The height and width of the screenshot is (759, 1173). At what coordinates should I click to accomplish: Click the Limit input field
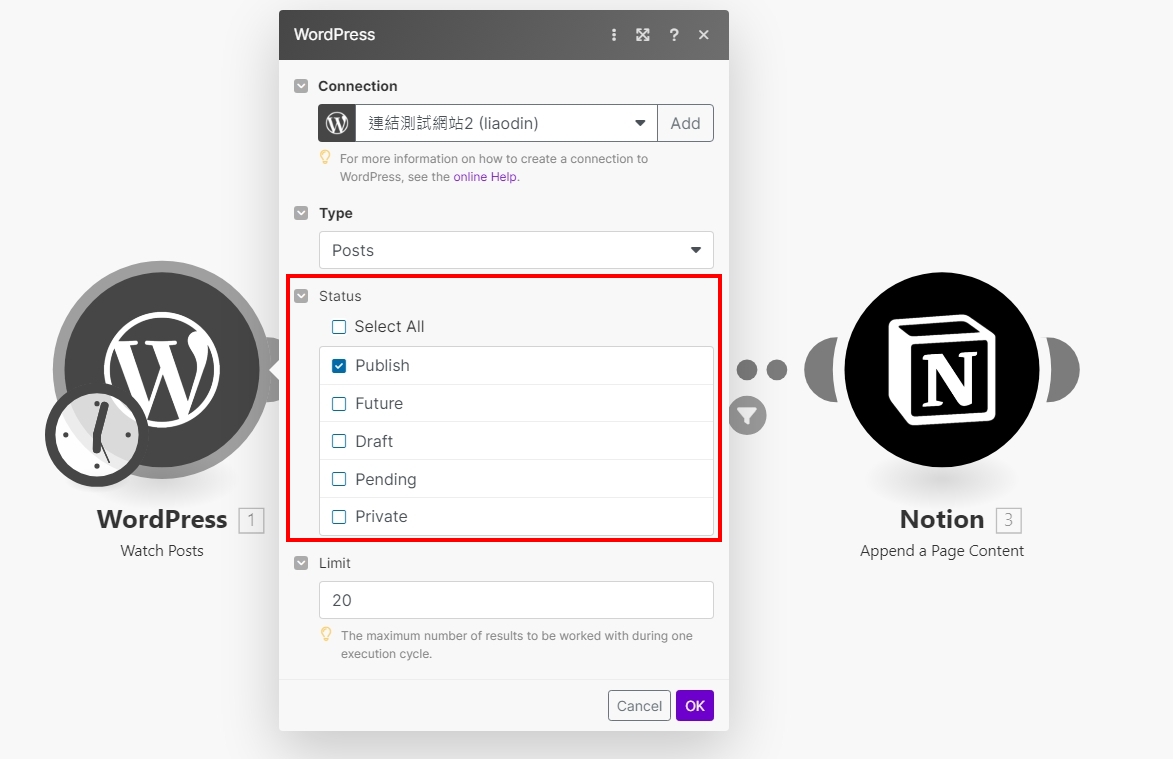tap(516, 600)
